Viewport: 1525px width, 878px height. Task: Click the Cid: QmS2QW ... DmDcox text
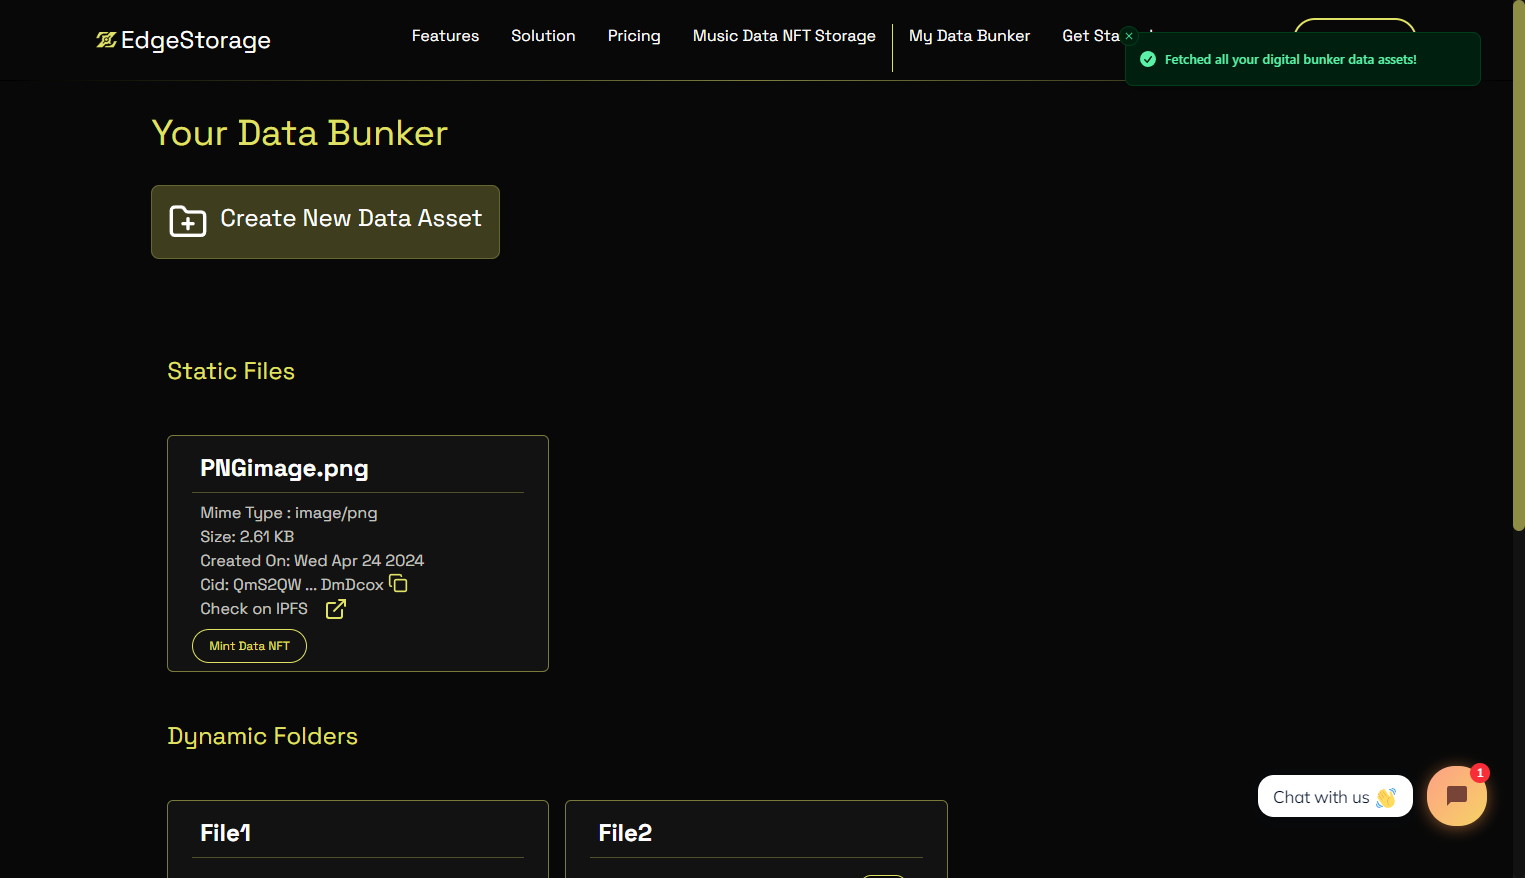pyautogui.click(x=292, y=585)
